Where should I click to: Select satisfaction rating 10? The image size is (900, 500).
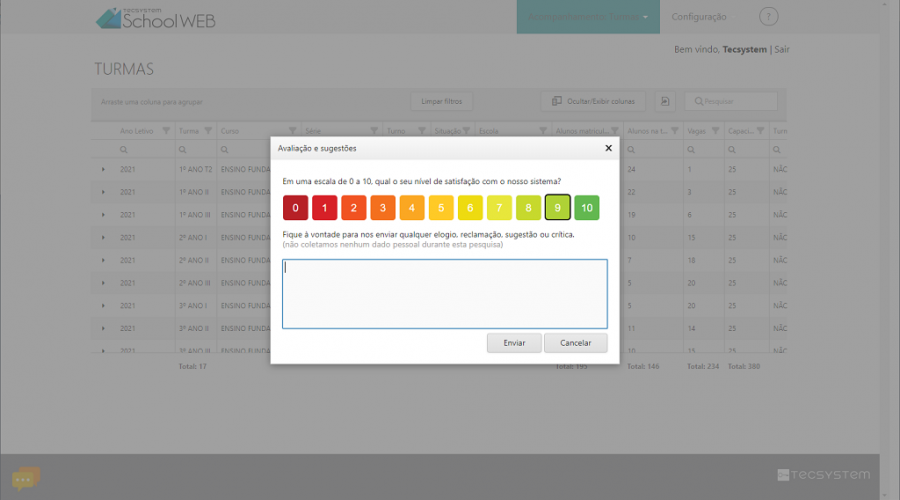[x=587, y=208]
